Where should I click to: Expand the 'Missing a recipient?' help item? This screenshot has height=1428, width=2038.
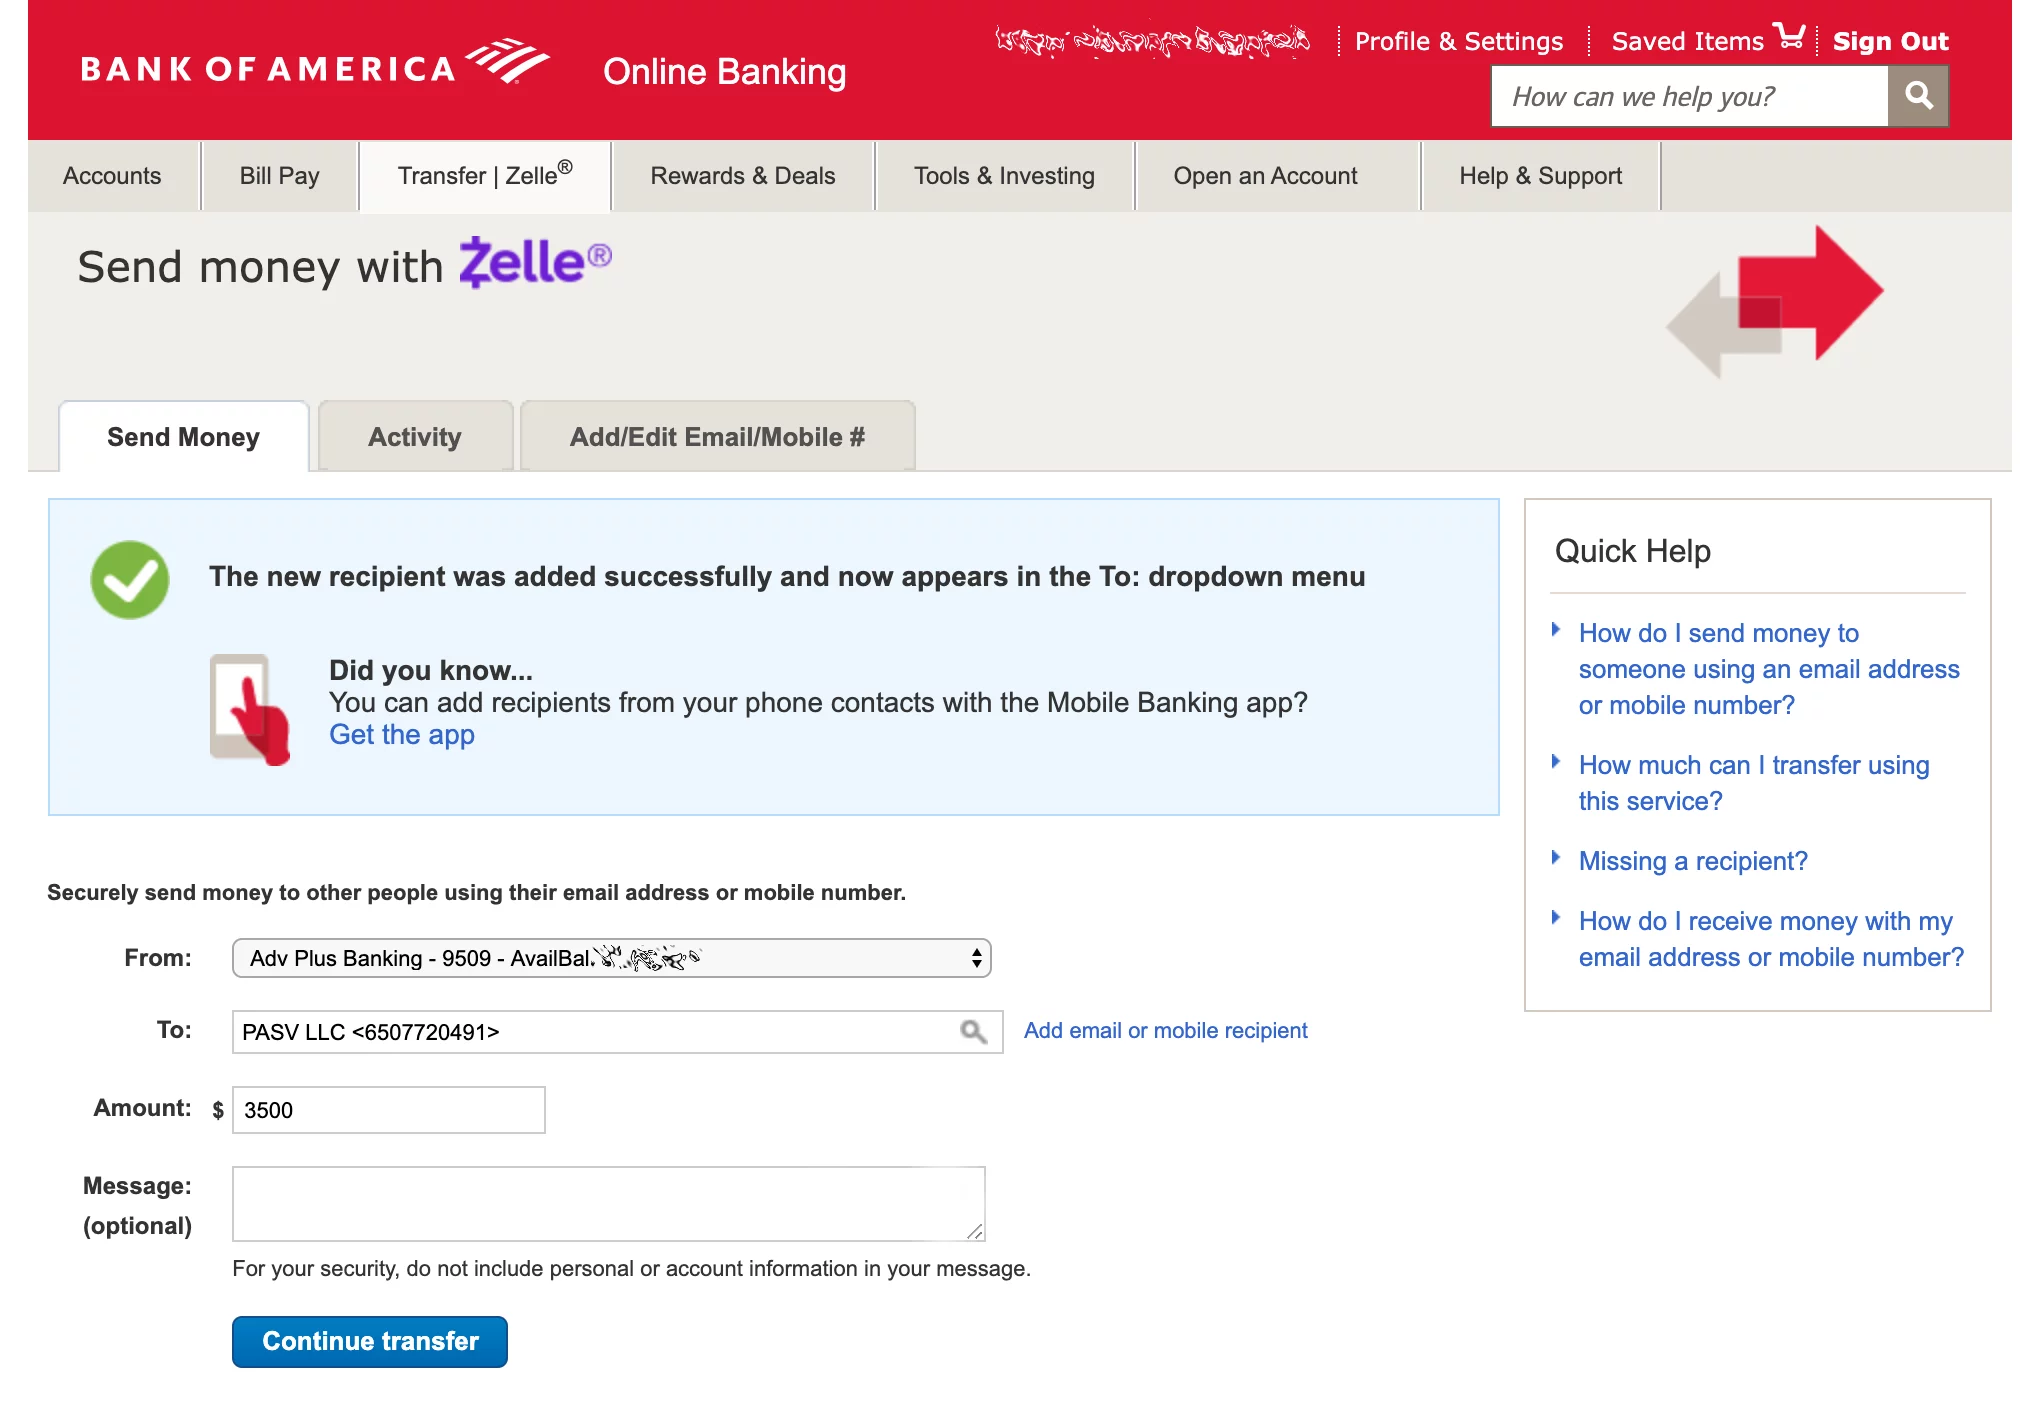(x=1692, y=861)
